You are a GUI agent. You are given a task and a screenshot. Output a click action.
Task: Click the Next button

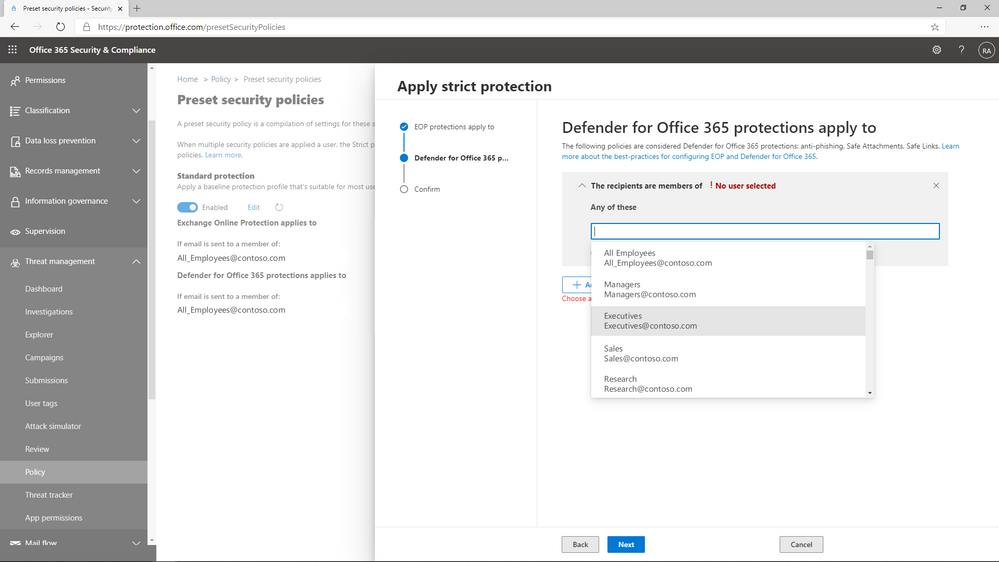coord(626,544)
